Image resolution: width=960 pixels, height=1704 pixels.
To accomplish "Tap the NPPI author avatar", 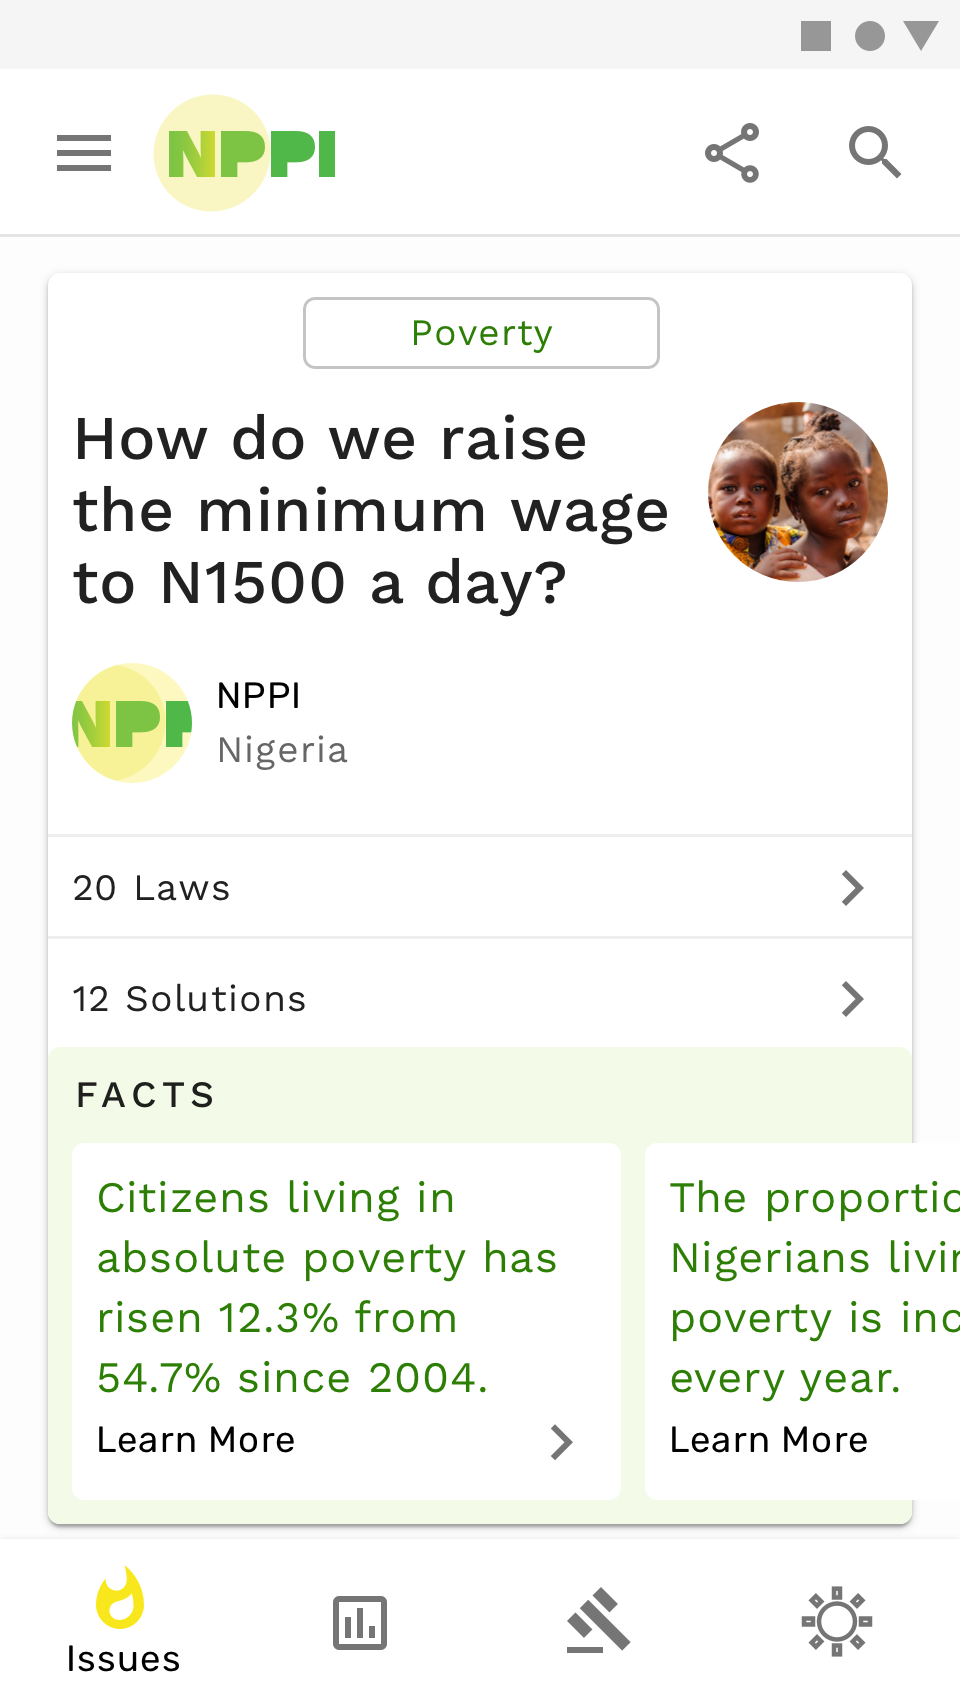I will pos(132,722).
